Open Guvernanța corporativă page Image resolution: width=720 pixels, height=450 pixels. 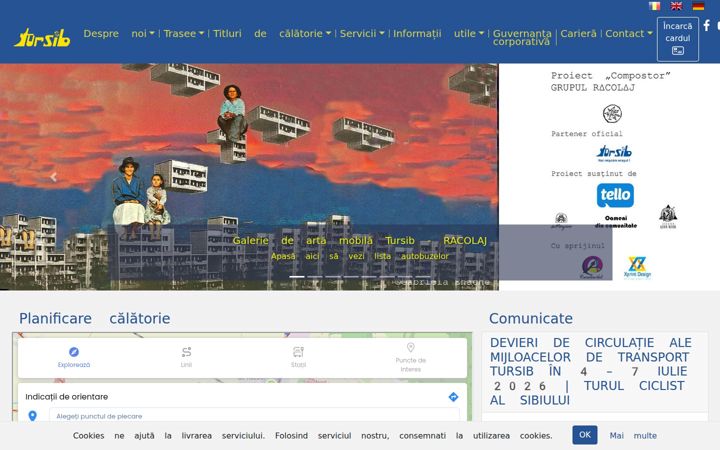coord(522,37)
